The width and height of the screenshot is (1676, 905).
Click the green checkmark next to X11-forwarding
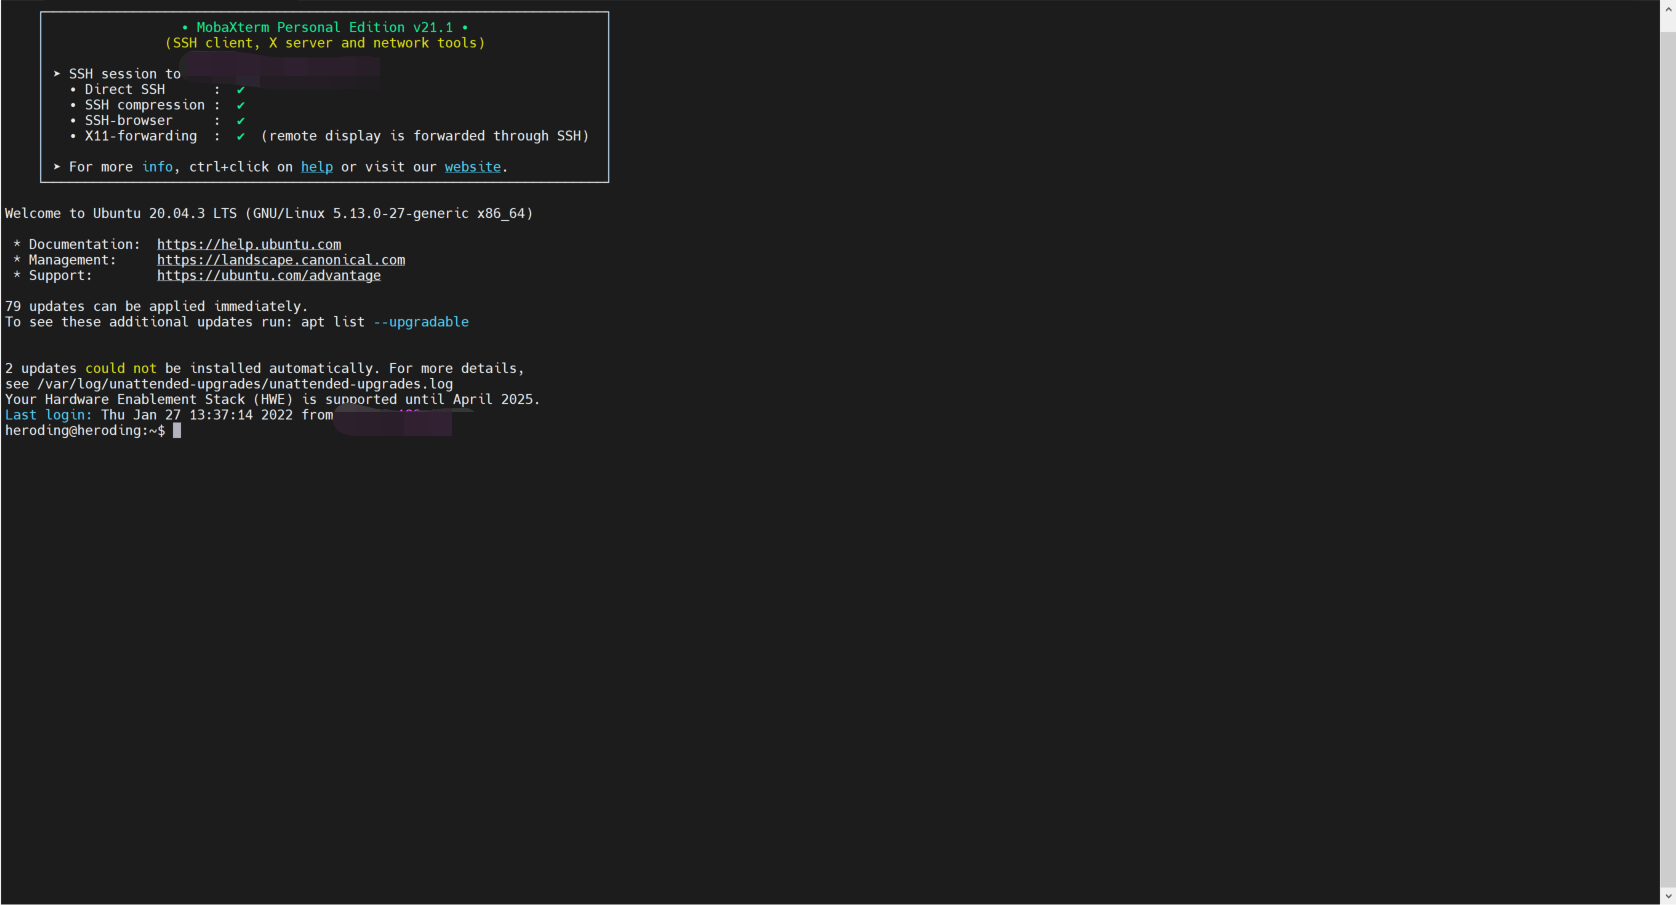pyautogui.click(x=241, y=136)
